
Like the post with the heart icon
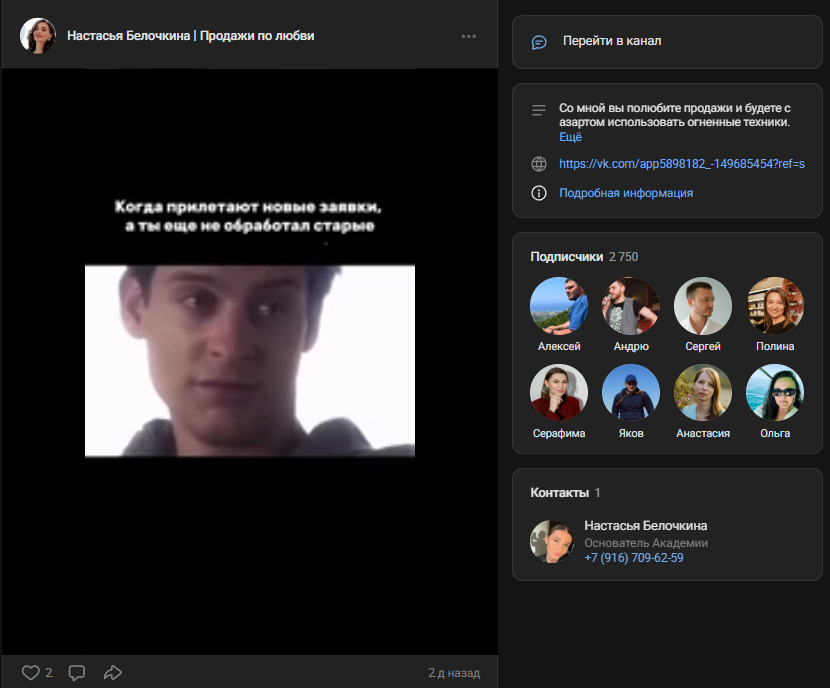point(31,672)
